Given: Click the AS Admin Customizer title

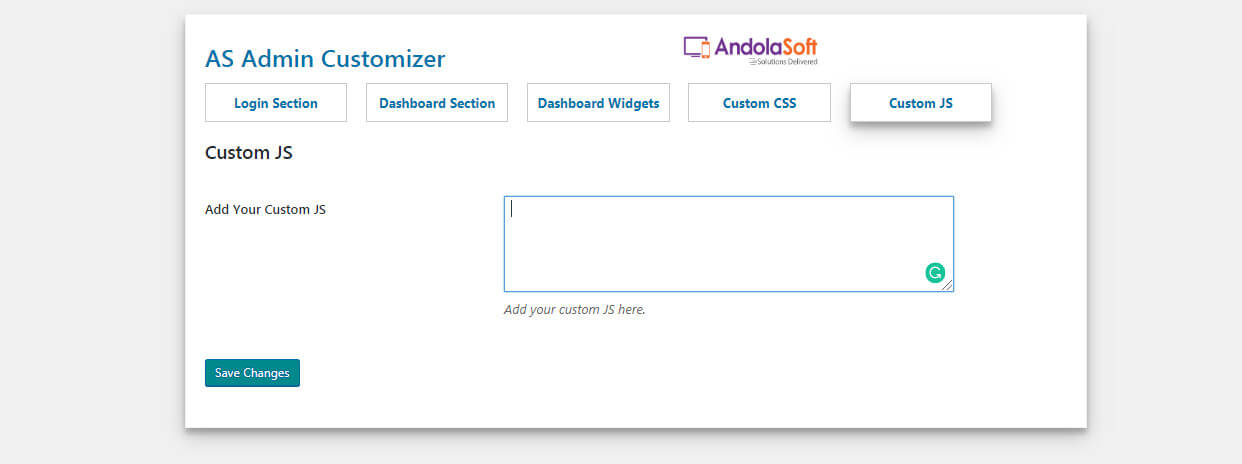Looking at the screenshot, I should pos(325,58).
